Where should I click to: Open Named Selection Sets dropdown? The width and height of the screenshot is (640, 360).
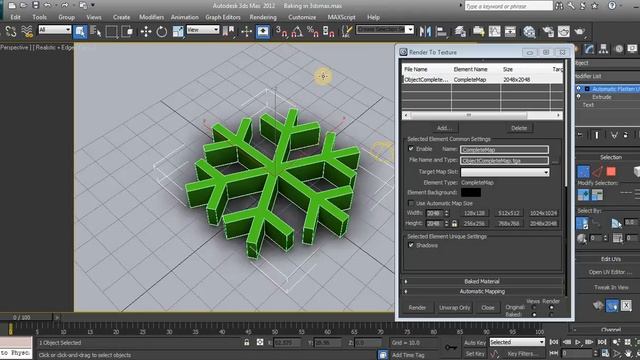tap(385, 30)
